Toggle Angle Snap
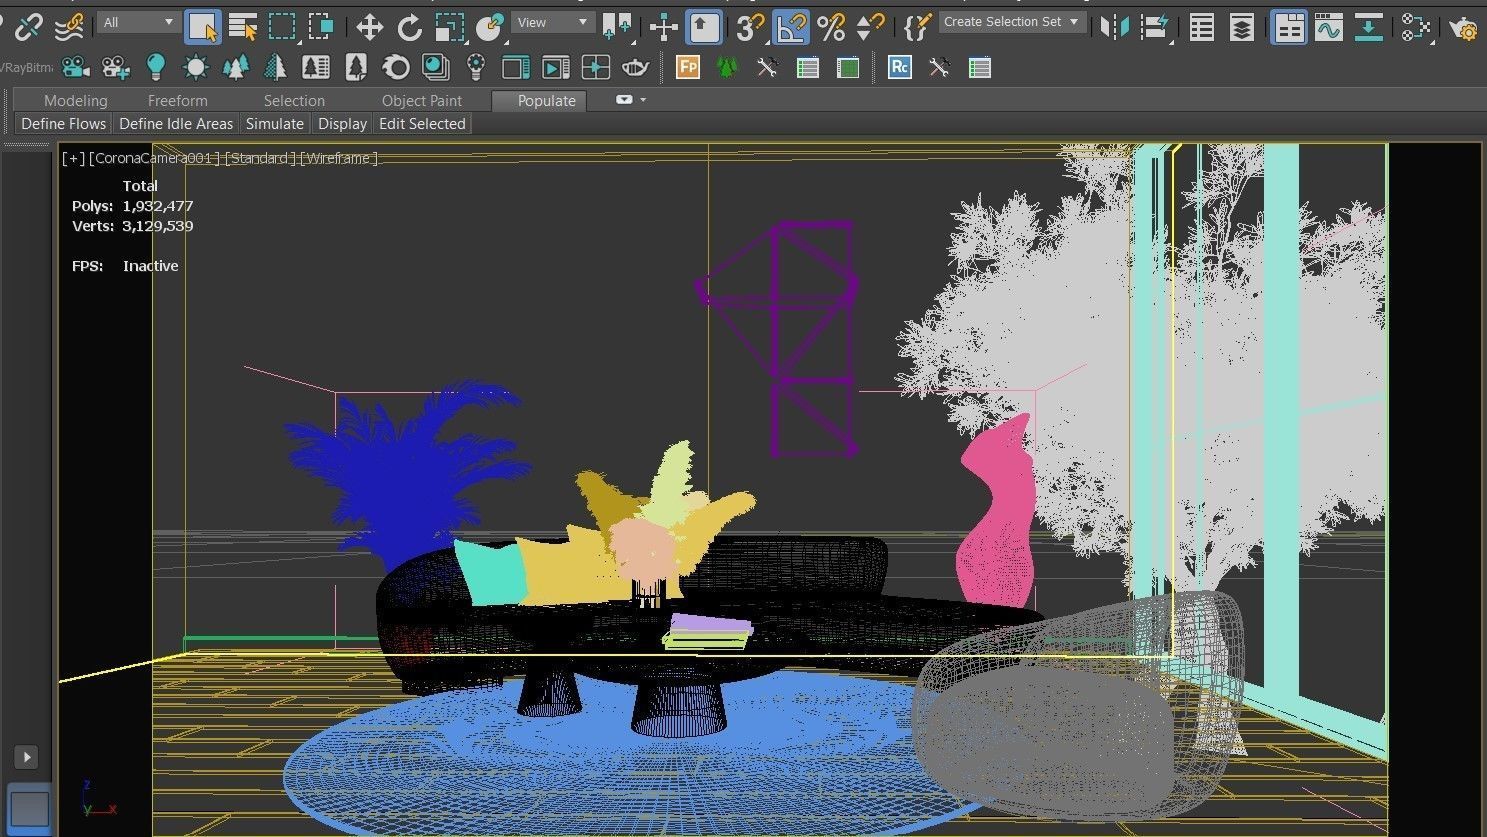1487x837 pixels. click(791, 27)
